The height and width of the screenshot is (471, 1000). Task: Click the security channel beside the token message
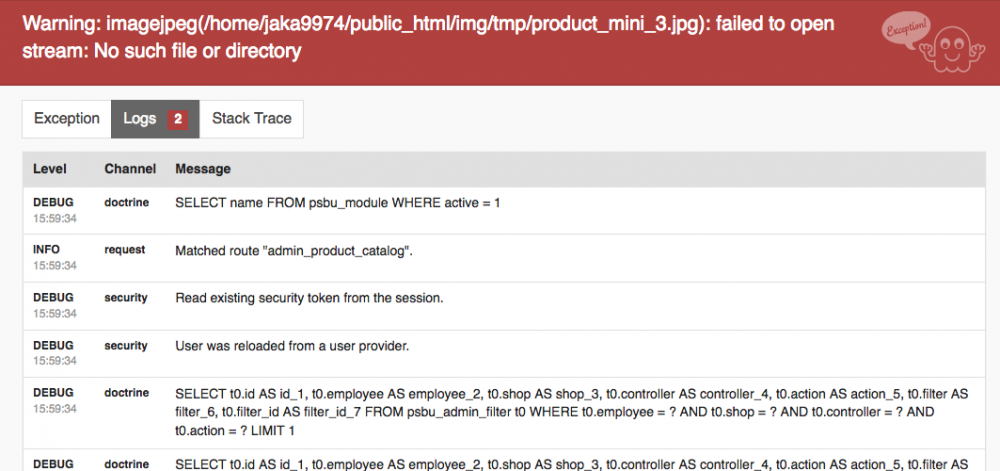click(x=126, y=298)
